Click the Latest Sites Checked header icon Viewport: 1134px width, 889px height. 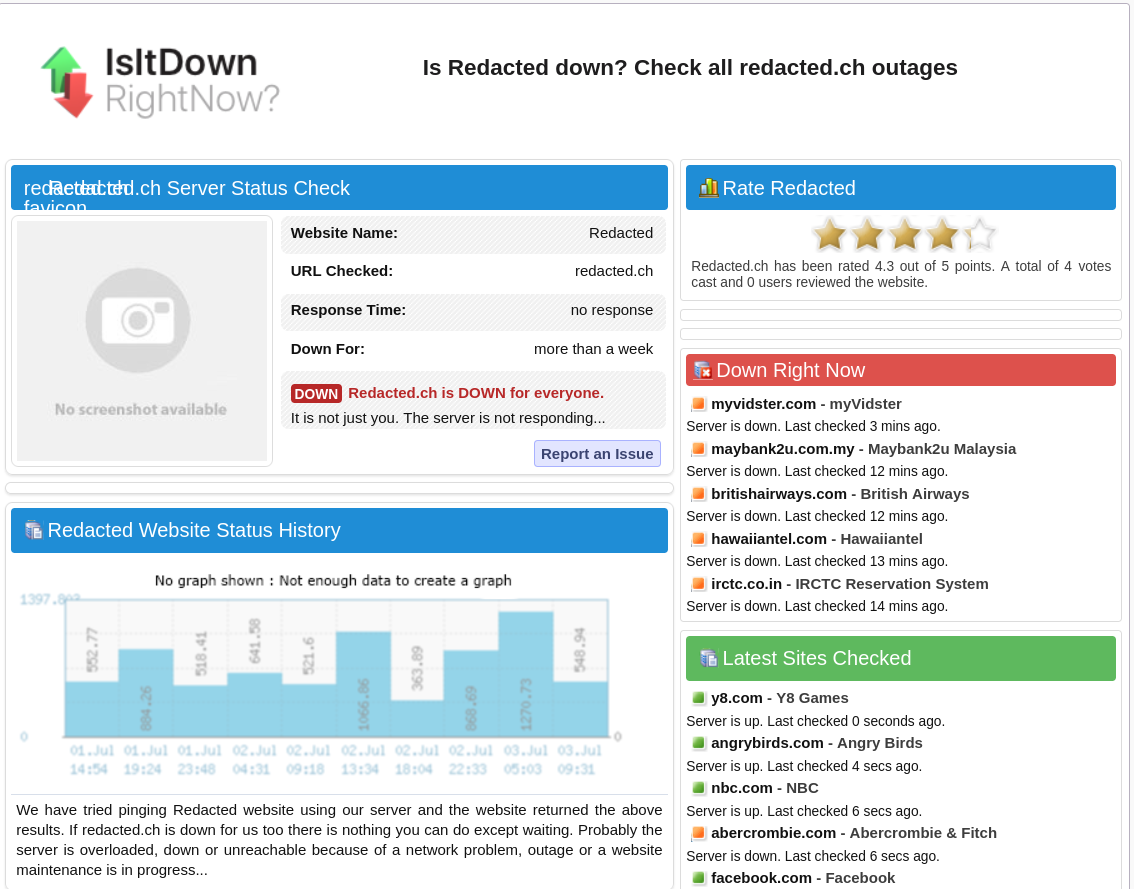click(708, 658)
